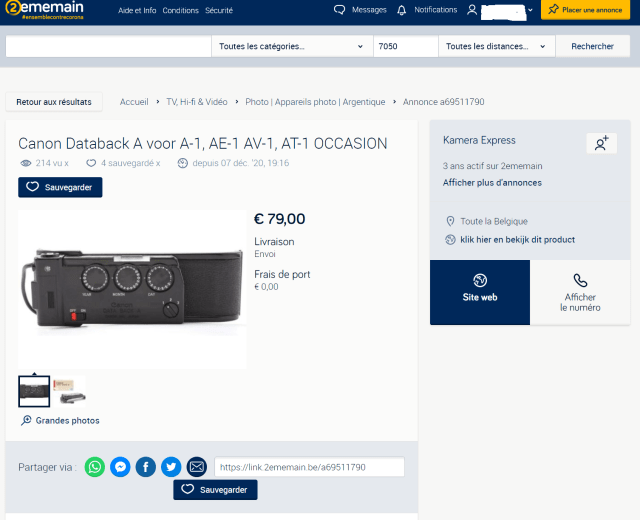Image resolution: width=640 pixels, height=520 pixels.
Task: Follow seller Kamera Express icon
Action: pyautogui.click(x=602, y=143)
